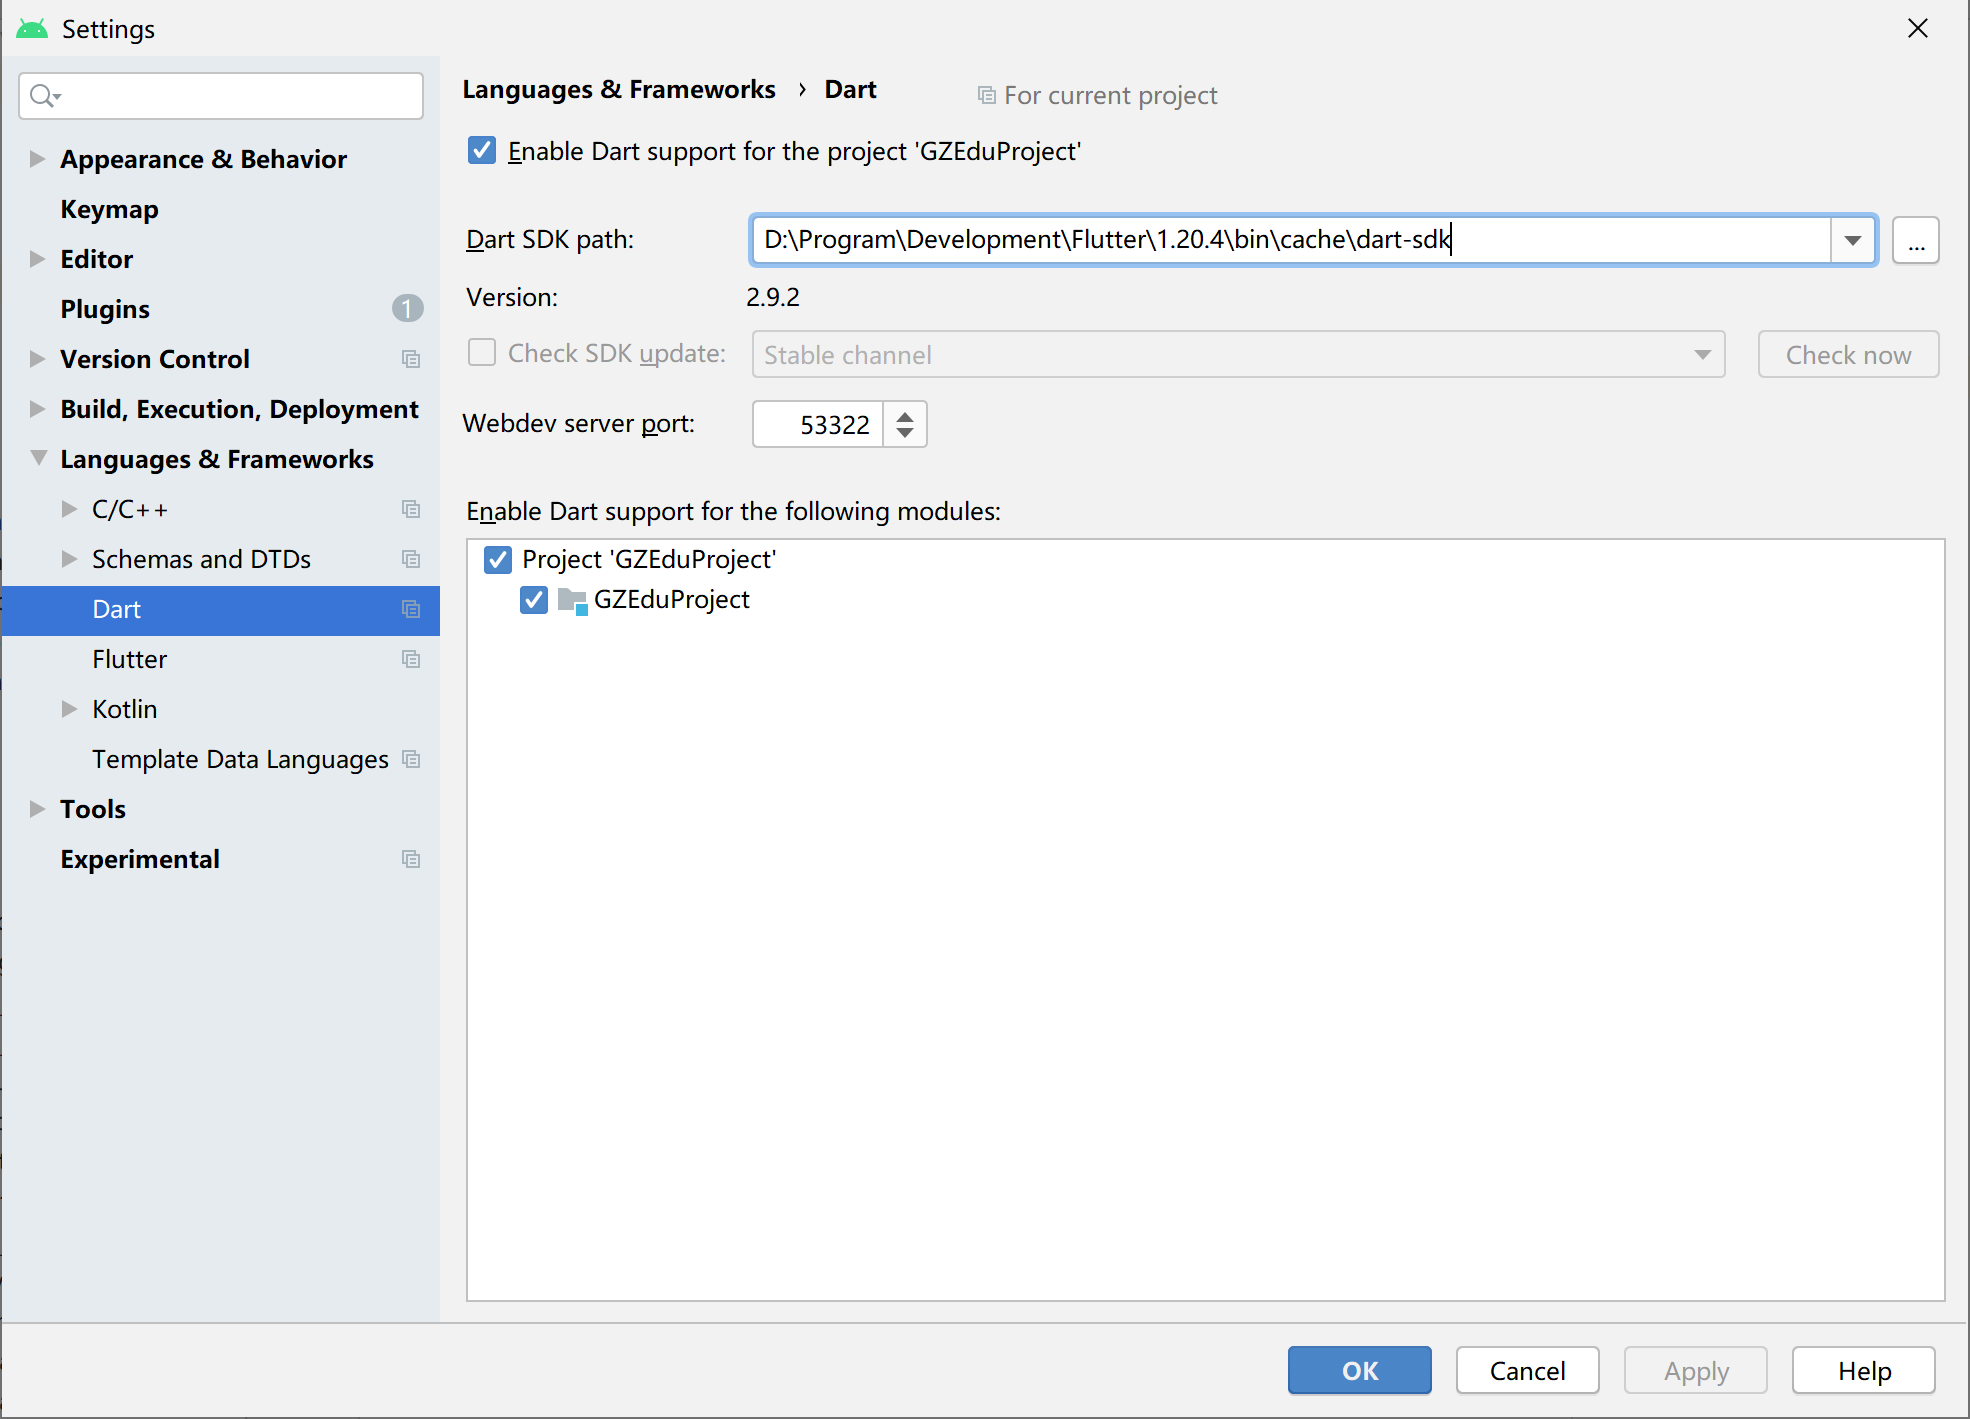Click the 'For current project' icon
The width and height of the screenshot is (1970, 1419).
pyautogui.click(x=986, y=96)
